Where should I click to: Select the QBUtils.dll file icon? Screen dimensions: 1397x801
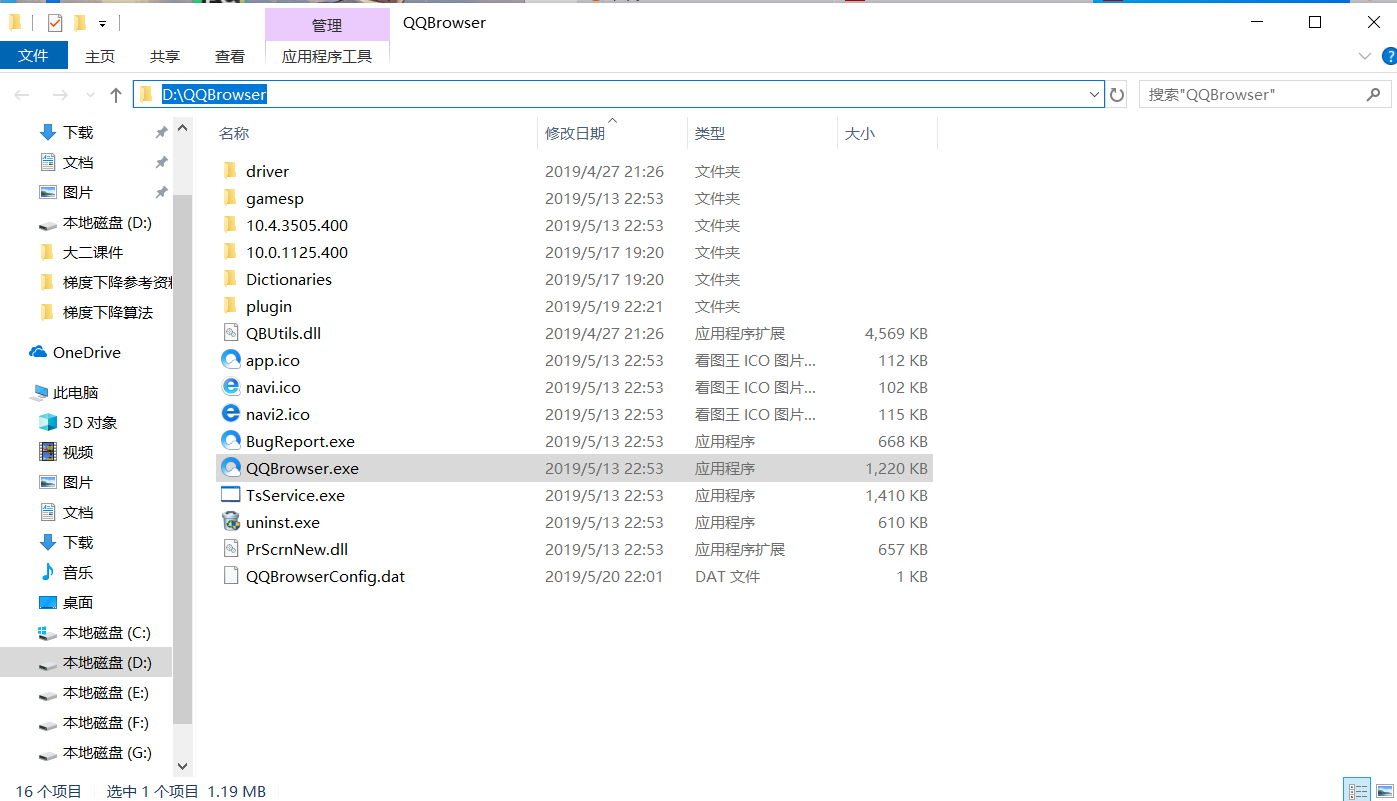coord(230,333)
